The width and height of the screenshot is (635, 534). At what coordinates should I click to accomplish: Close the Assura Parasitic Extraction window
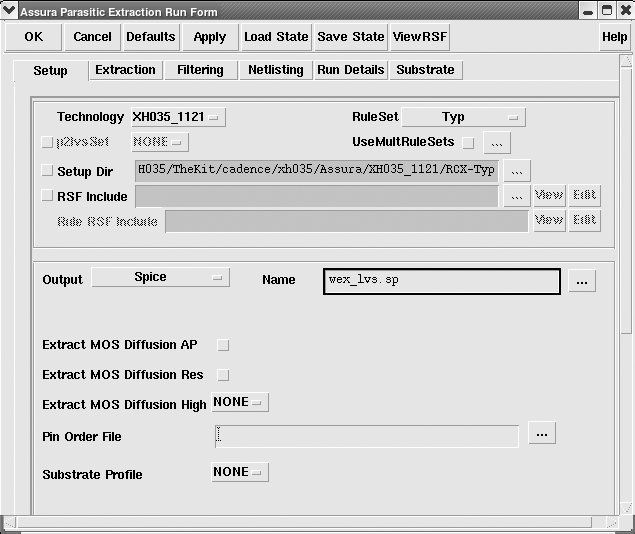coord(625,11)
